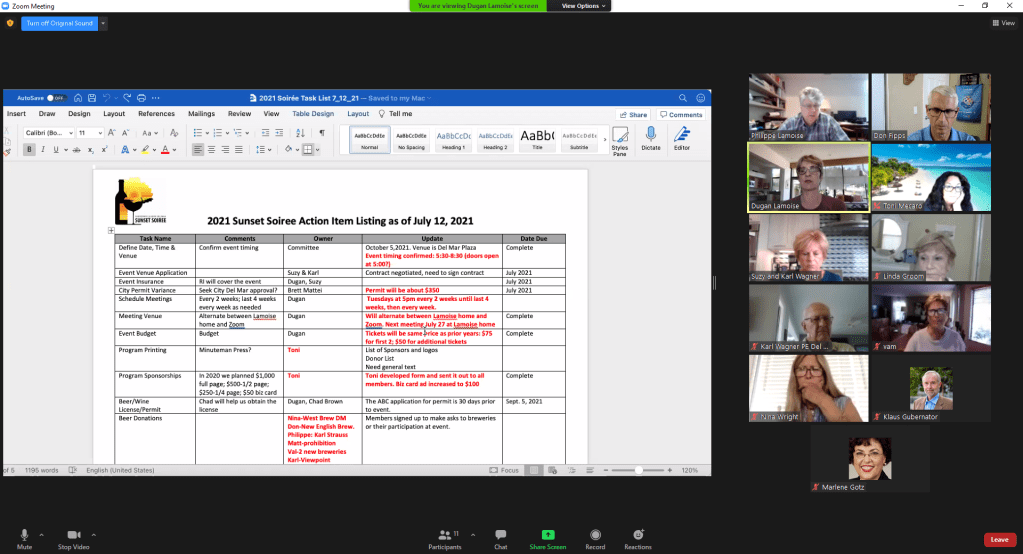Click the red Leave button
The image size is (1023, 554).
pyautogui.click(x=998, y=540)
